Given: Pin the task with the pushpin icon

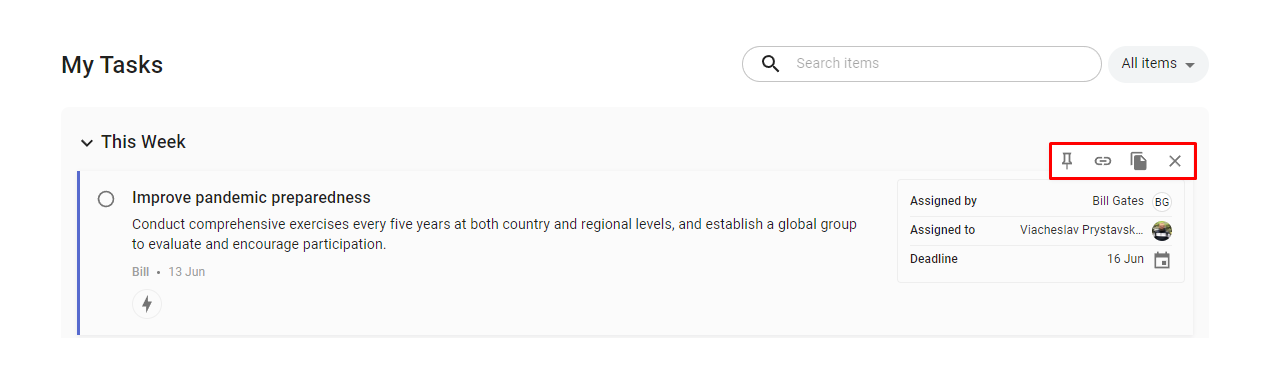Looking at the screenshot, I should click(x=1067, y=161).
